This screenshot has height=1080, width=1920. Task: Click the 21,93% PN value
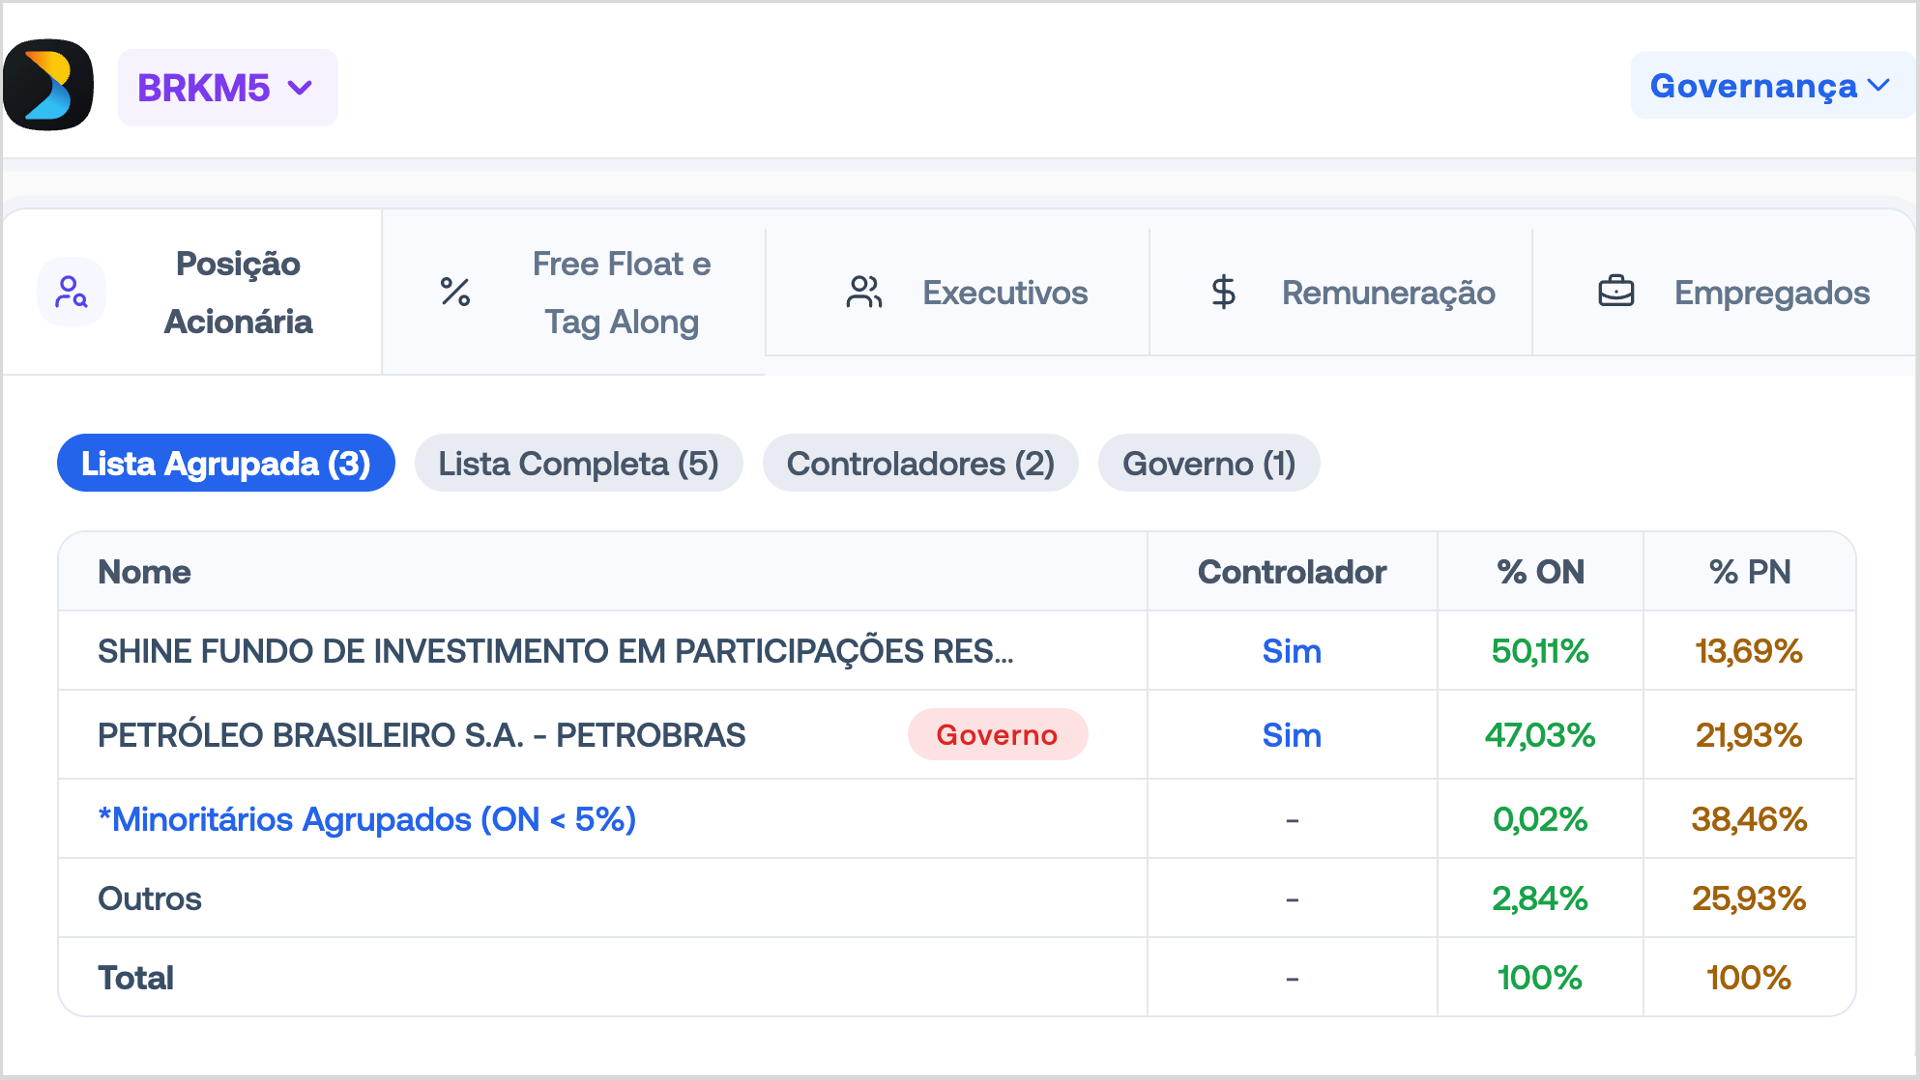1749,735
